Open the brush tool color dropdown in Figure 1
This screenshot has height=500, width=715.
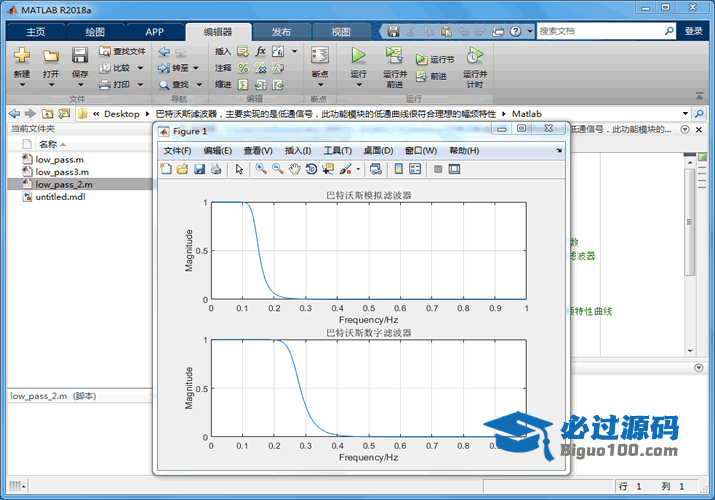[x=358, y=169]
